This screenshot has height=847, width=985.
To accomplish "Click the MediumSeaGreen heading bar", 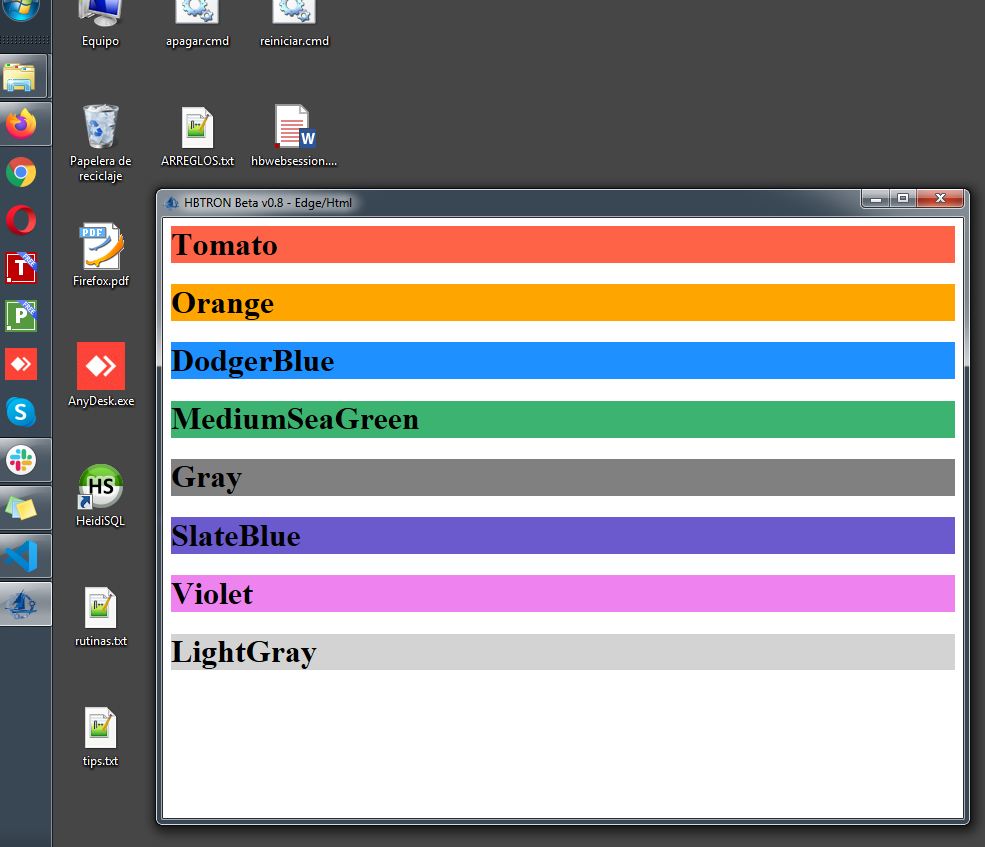I will coord(562,419).
